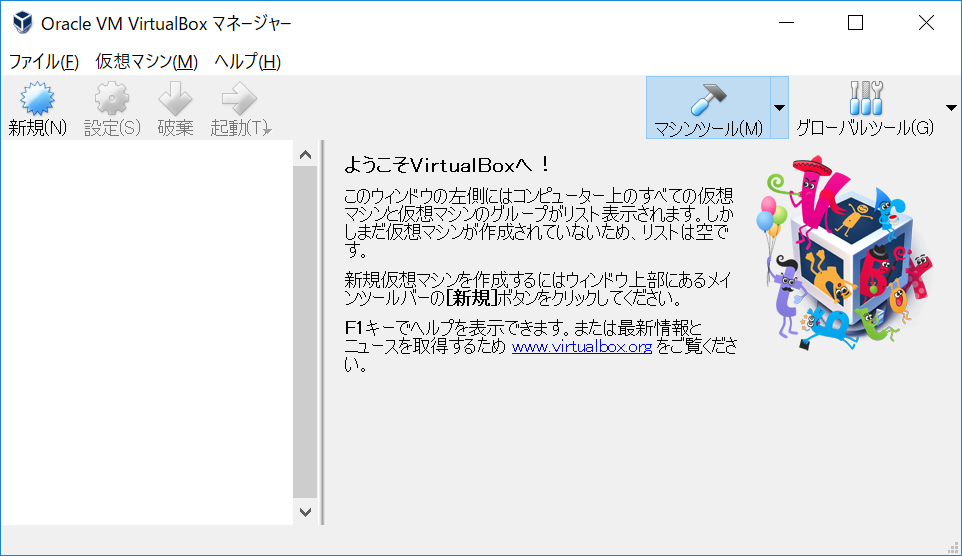Click the 新規(N) new machine icon
962x556 pixels.
pos(37,98)
